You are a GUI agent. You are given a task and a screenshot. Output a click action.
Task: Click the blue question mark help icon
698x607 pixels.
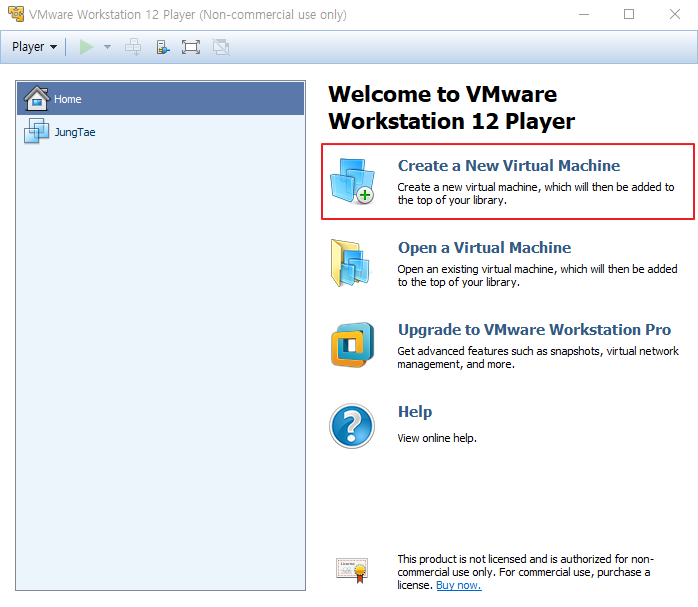point(352,426)
